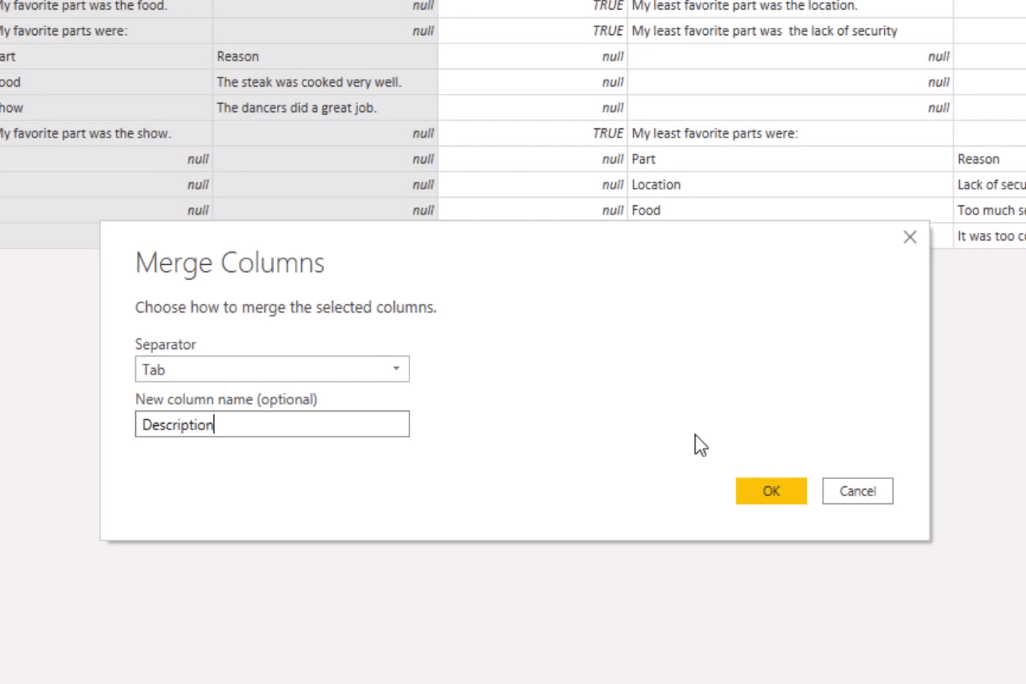The width and height of the screenshot is (1026, 684).
Task: Select cell 'My least favorite part was the location.'
Action: tap(790, 7)
